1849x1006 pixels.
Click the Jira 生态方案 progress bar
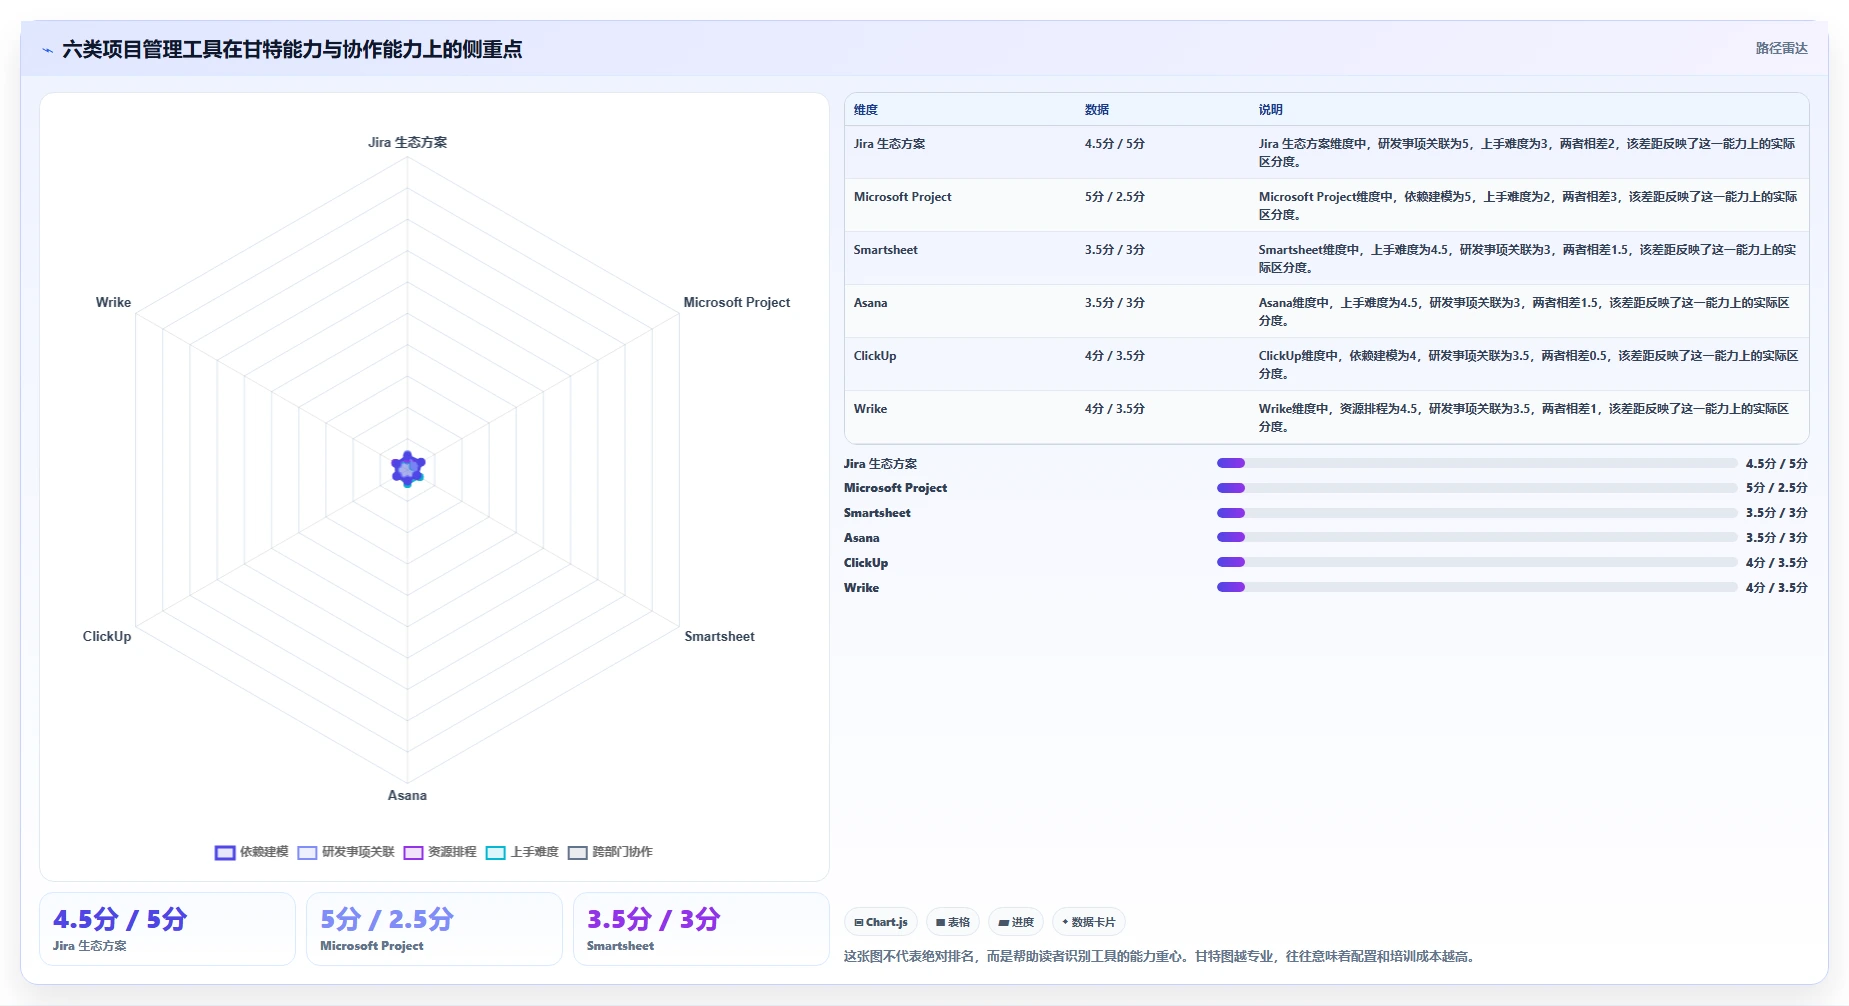point(1477,463)
